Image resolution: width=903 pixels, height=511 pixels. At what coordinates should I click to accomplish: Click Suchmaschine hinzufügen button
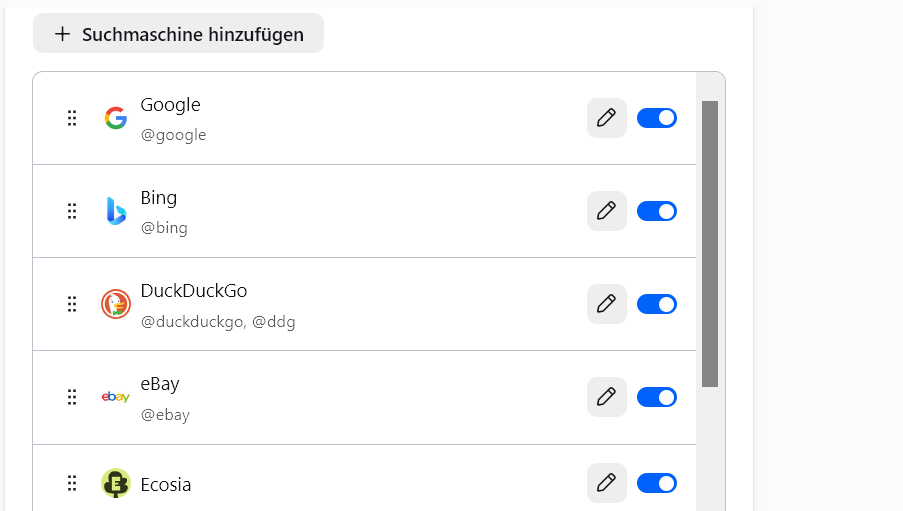(x=179, y=33)
